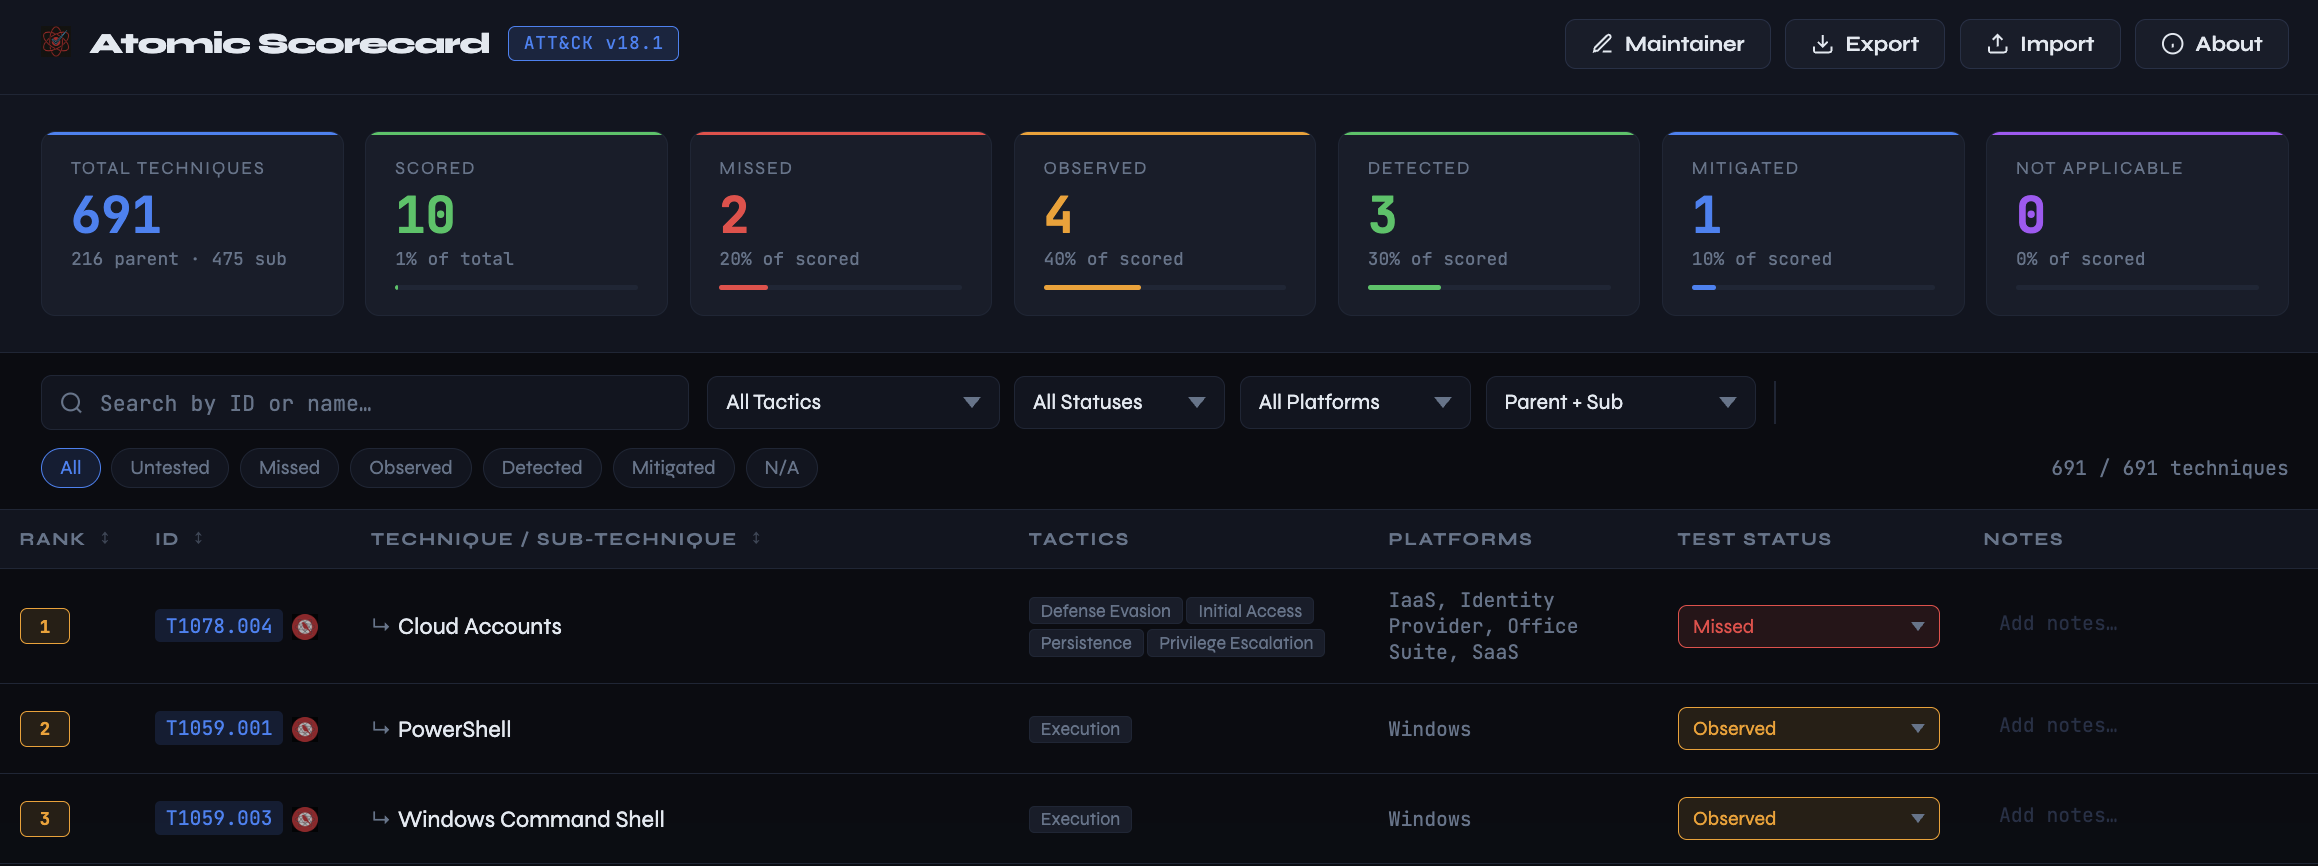Screen dimensions: 2318x866
Task: Click the Export button
Action: [x=1864, y=44]
